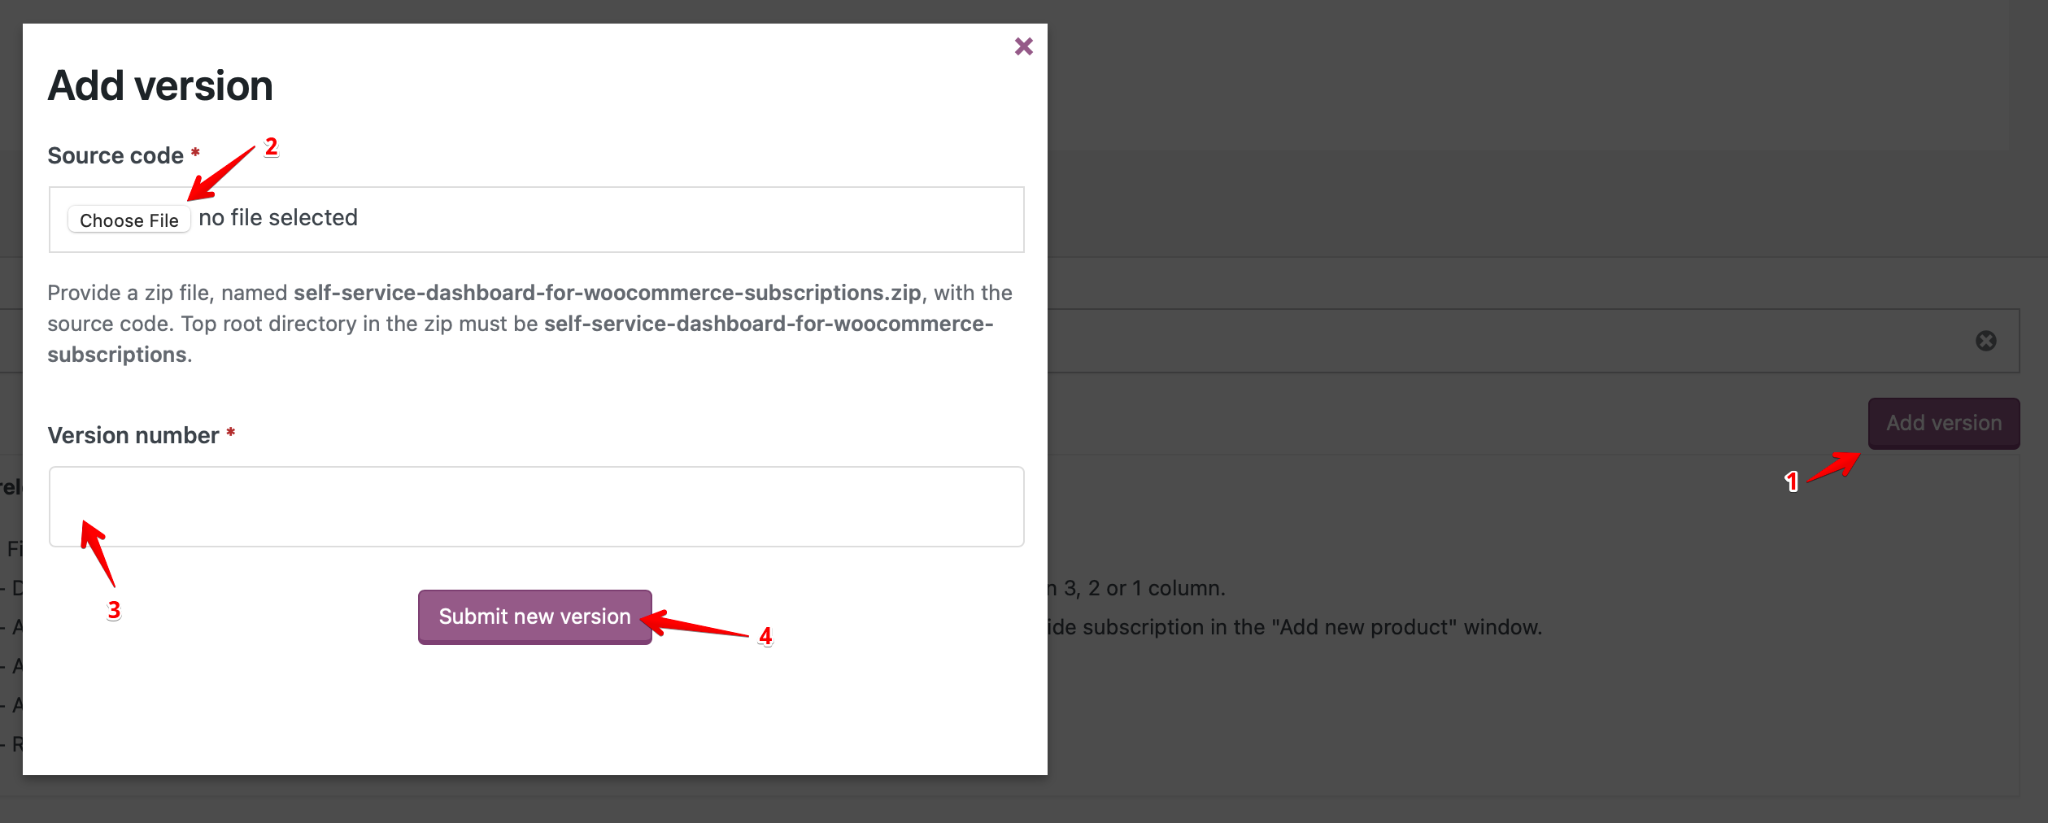Click the red annotation number 2

271,147
